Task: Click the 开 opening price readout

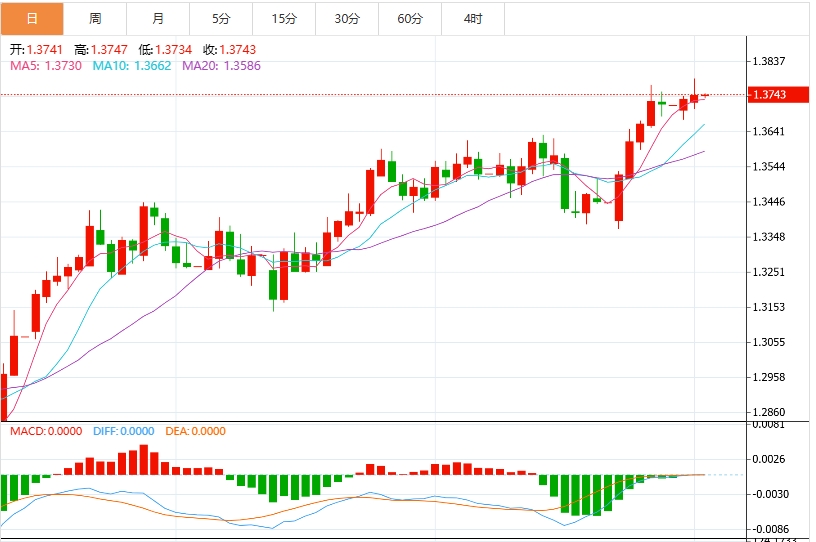Action: [36, 49]
